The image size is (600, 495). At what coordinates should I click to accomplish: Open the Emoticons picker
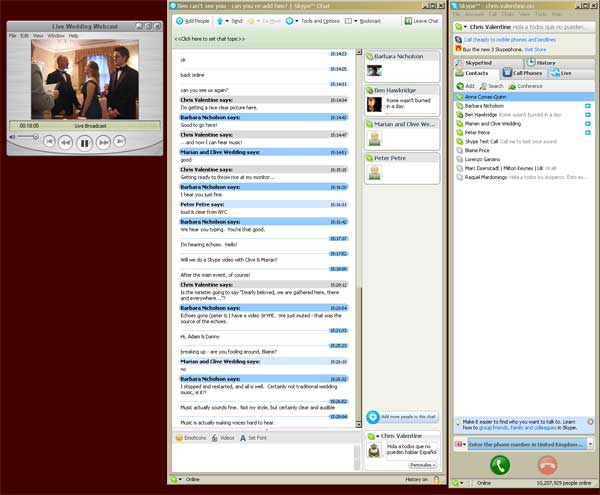192,438
